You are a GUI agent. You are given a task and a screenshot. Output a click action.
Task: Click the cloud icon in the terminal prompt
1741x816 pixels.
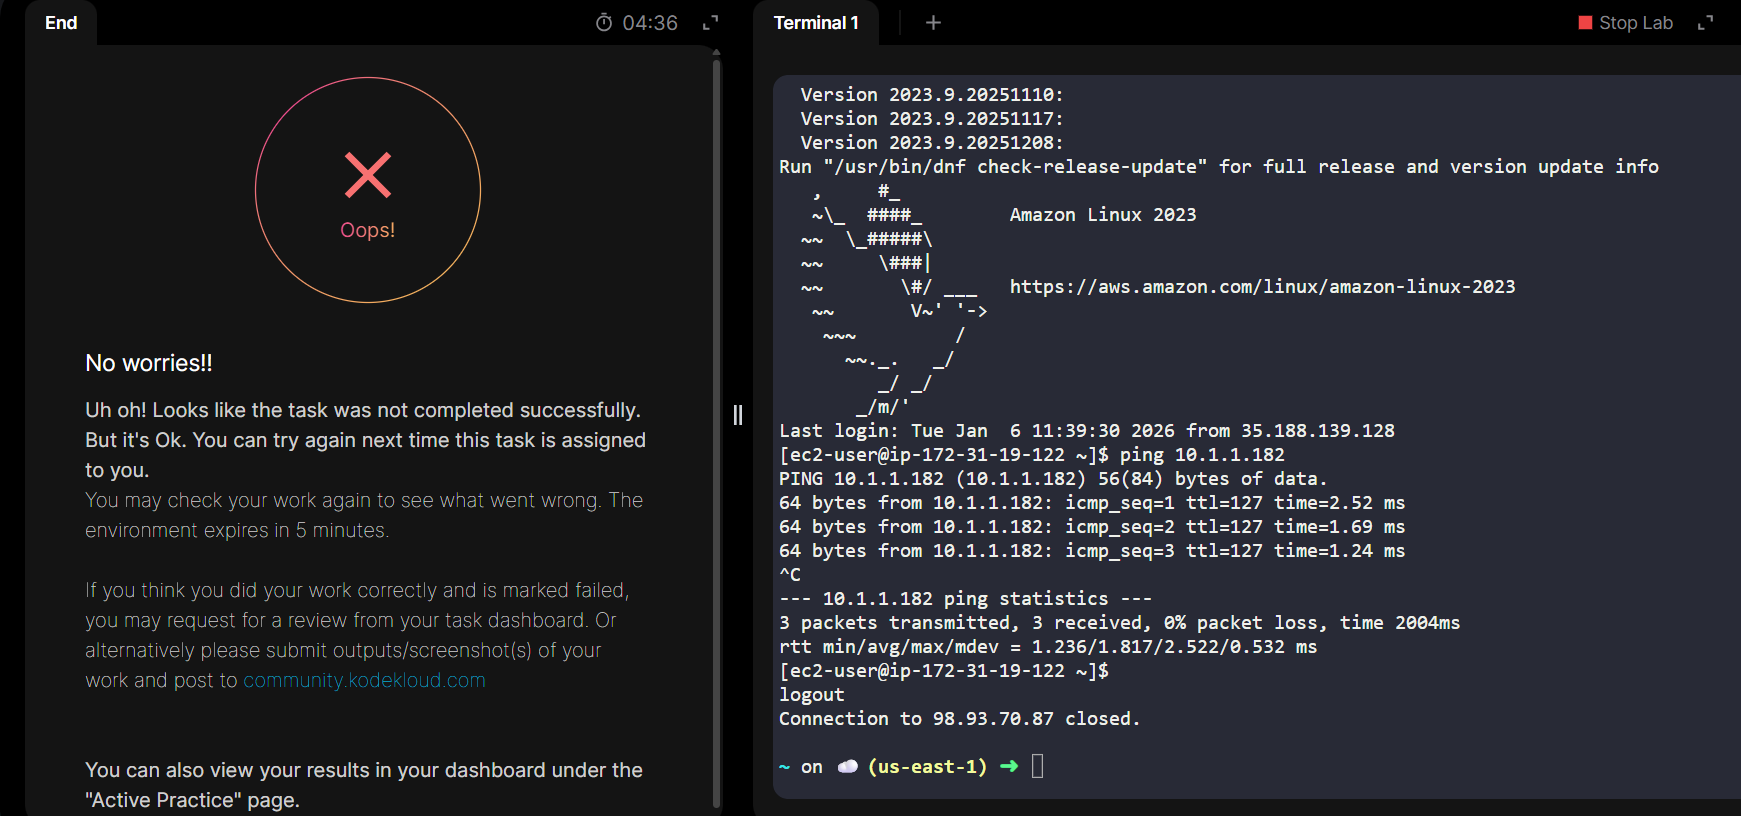[x=847, y=767]
